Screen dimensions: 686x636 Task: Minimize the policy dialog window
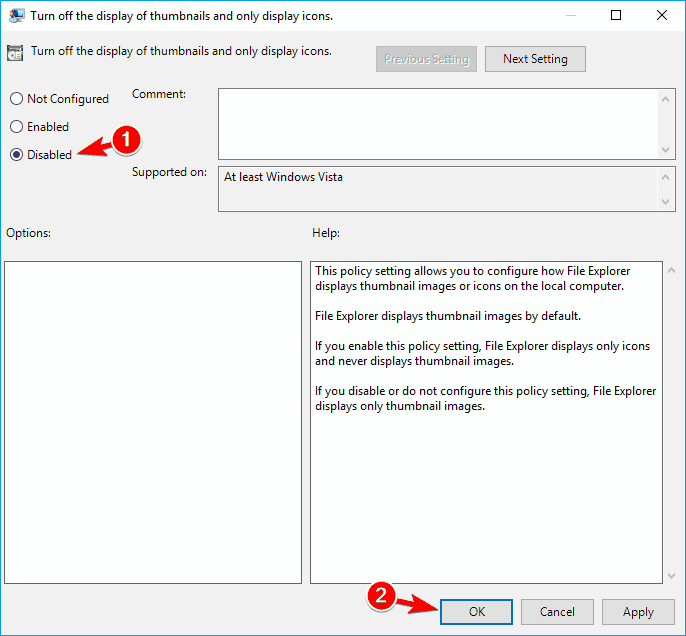570,15
